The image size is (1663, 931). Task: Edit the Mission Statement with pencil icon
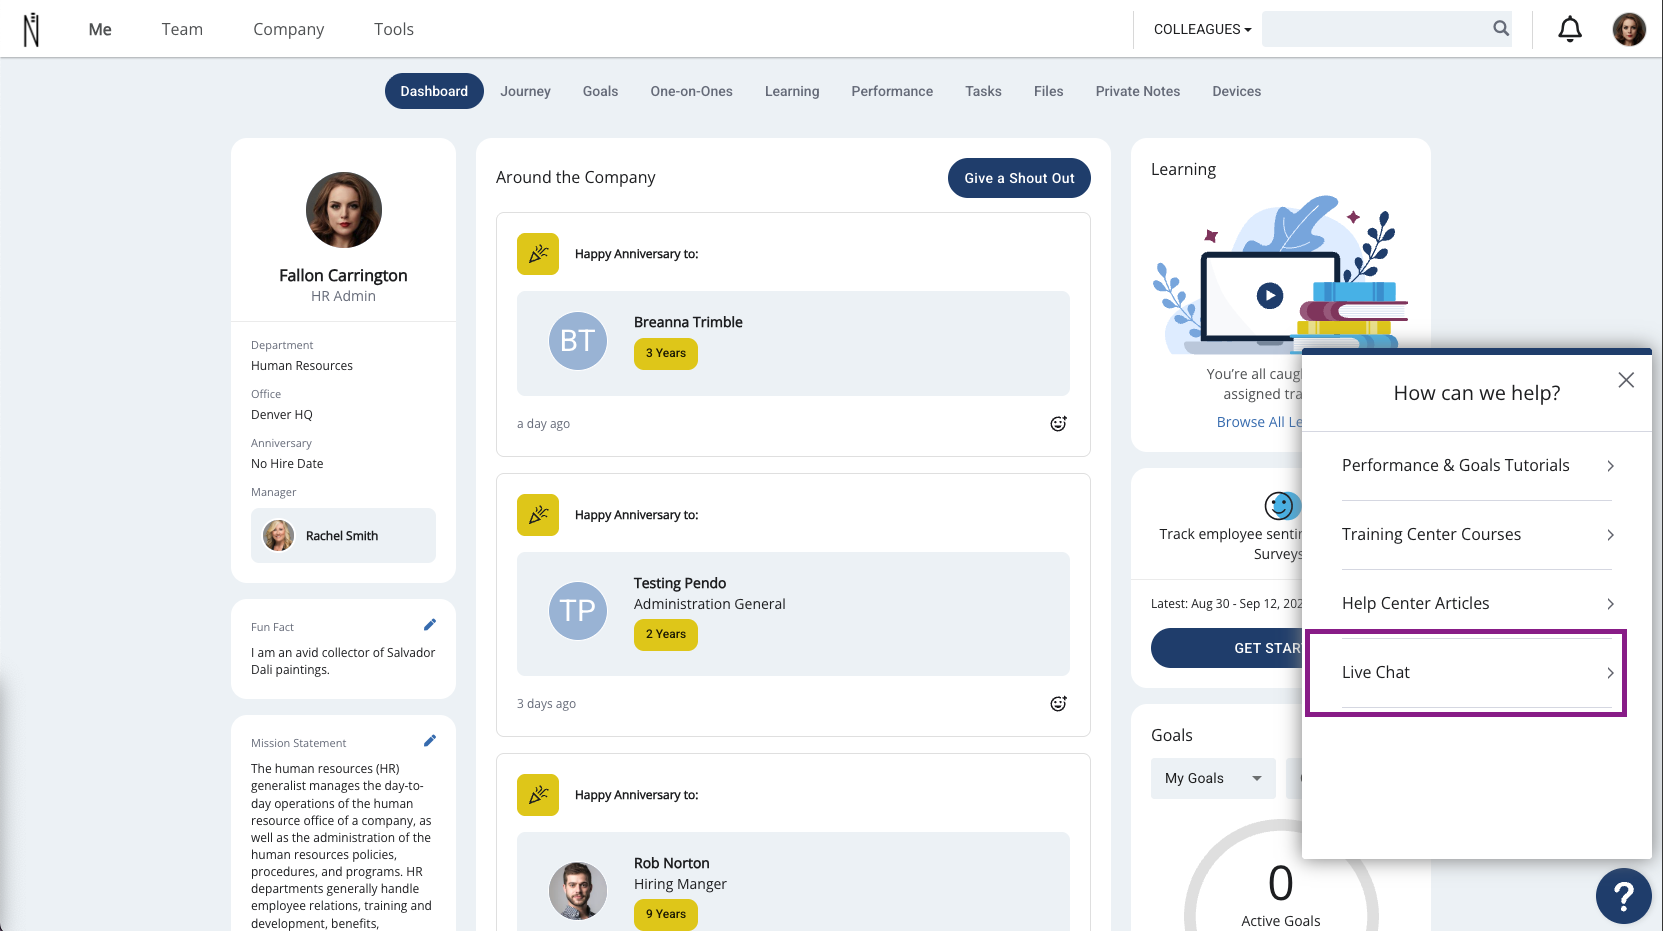pyautogui.click(x=430, y=741)
